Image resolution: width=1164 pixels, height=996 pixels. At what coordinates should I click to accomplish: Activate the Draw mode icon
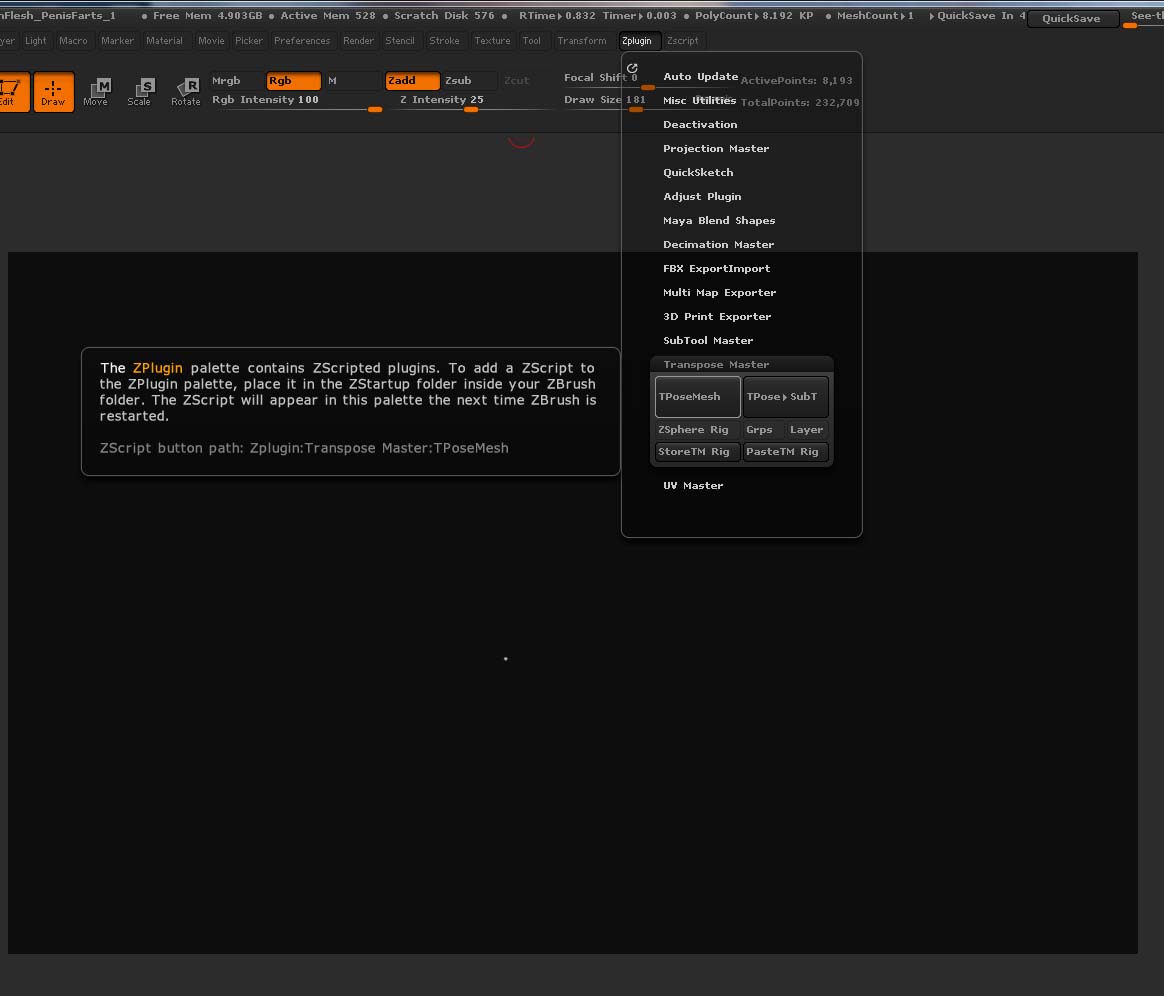click(53, 91)
